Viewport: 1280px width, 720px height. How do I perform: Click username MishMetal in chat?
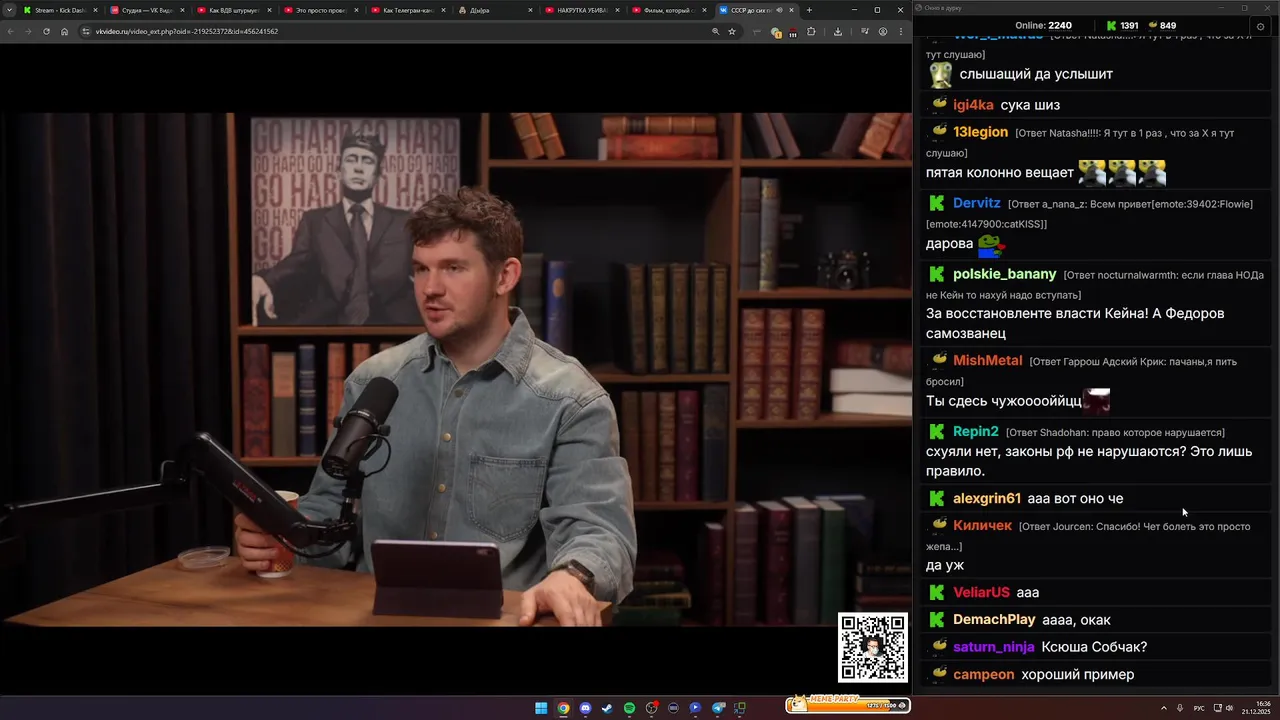pos(987,361)
